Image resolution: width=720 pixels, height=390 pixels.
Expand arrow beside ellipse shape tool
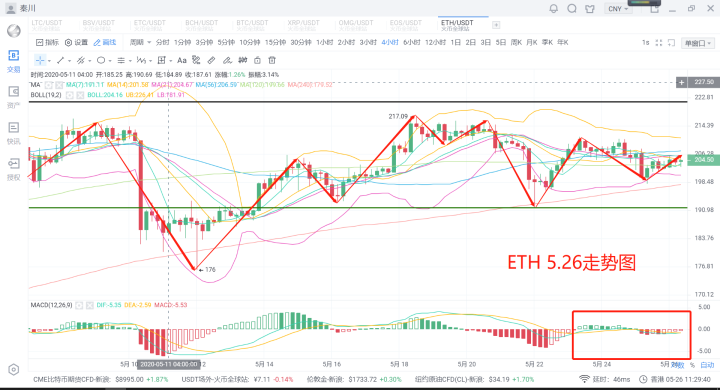pyautogui.click(x=110, y=61)
